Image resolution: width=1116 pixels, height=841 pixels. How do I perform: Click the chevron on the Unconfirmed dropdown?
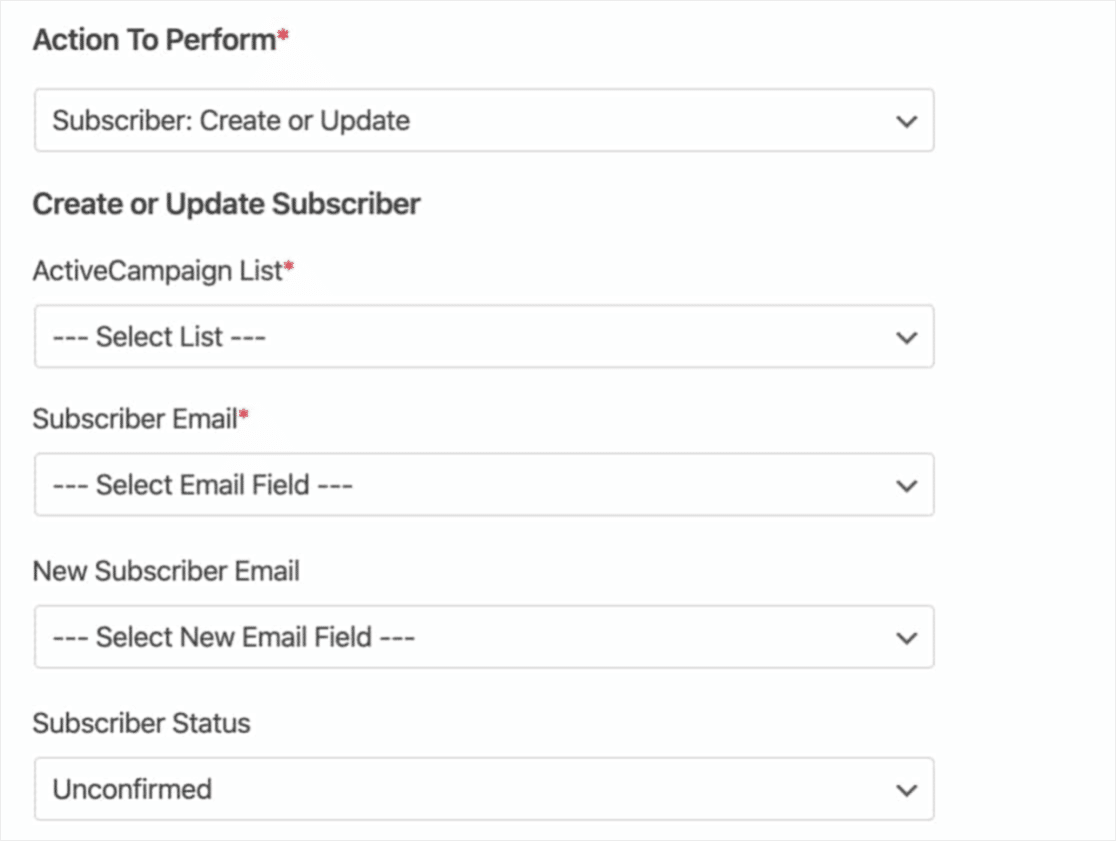(906, 789)
